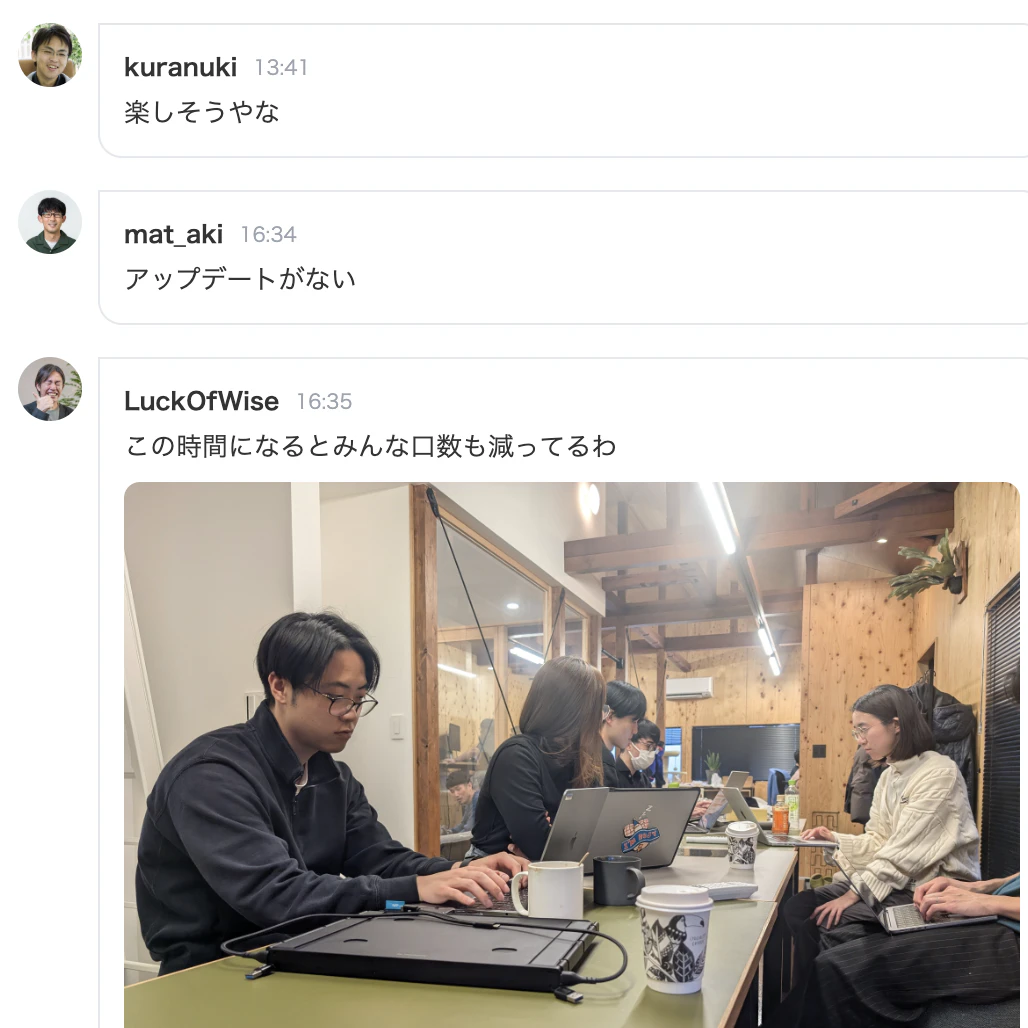The width and height of the screenshot is (1028, 1028).
Task: Click mat_aki's message bubble
Action: (563, 257)
